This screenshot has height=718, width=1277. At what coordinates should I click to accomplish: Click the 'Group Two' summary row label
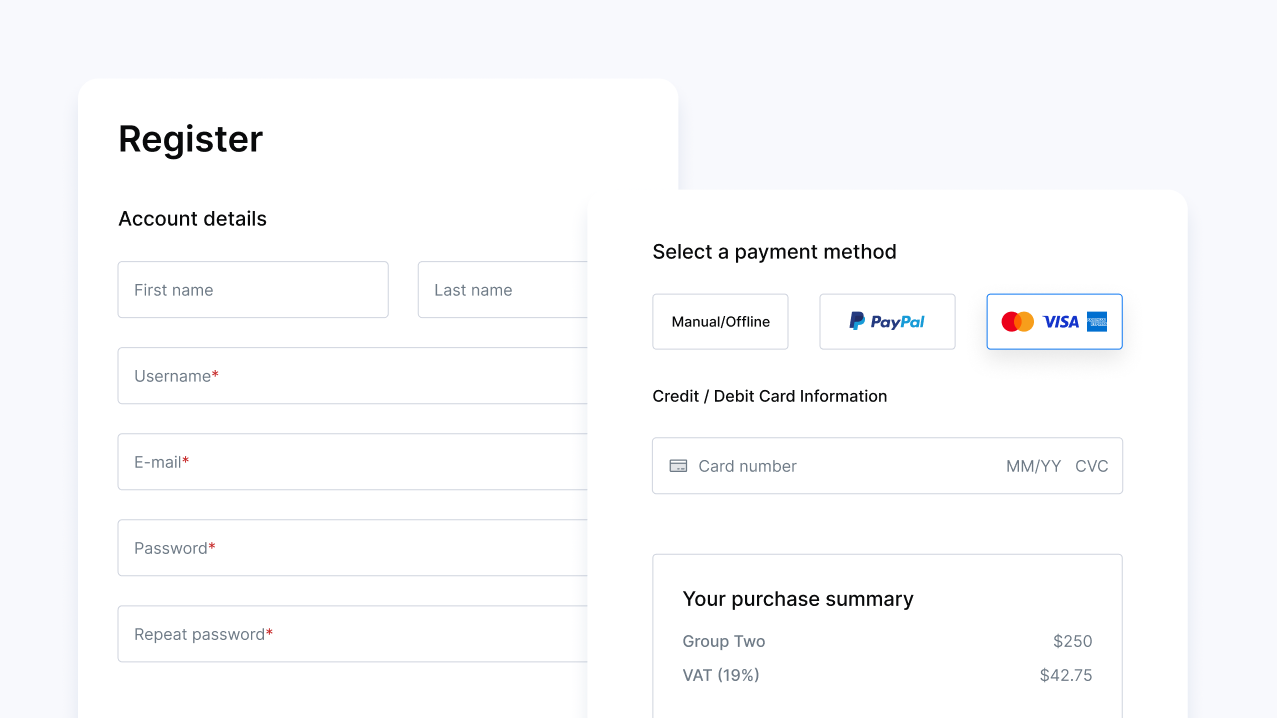click(724, 642)
